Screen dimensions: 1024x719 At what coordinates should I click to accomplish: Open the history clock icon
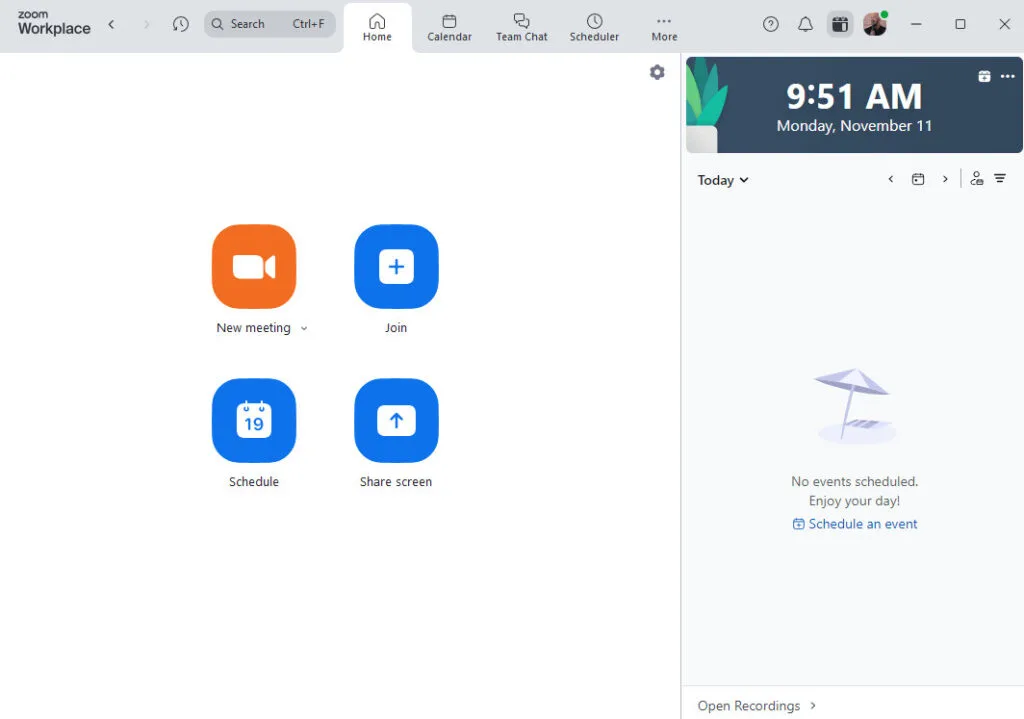[180, 24]
